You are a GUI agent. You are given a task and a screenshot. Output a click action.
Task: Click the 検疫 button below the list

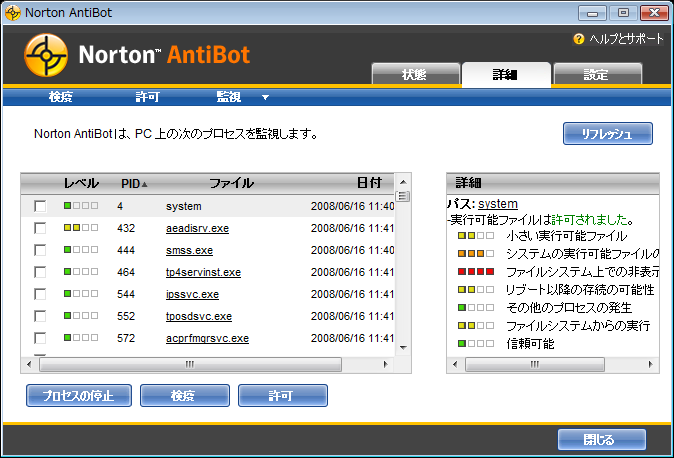184,396
